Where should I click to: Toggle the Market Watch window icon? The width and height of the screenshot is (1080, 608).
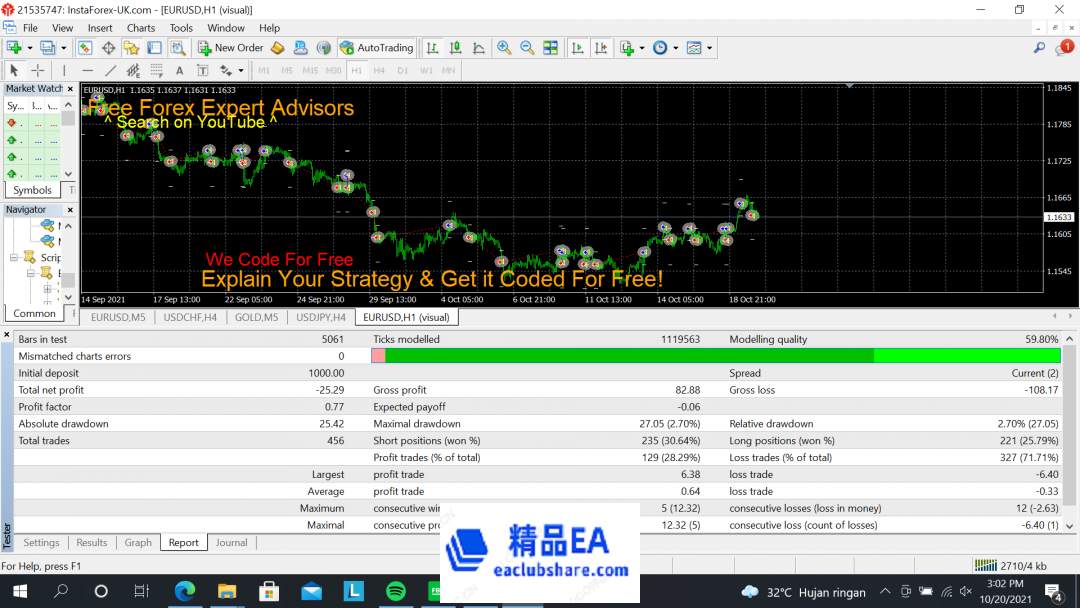click(85, 48)
